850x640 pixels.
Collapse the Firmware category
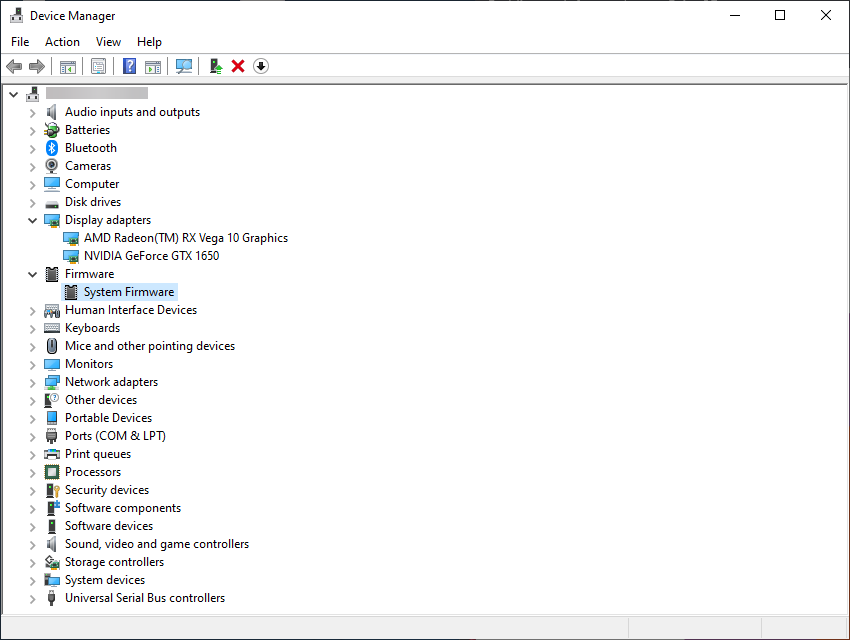pos(33,274)
